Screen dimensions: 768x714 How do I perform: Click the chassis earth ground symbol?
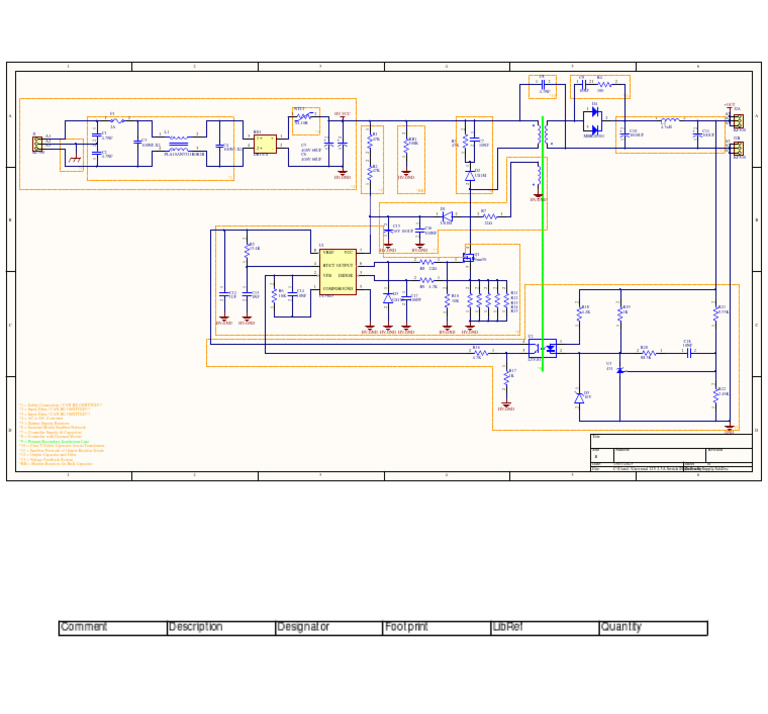(75, 156)
